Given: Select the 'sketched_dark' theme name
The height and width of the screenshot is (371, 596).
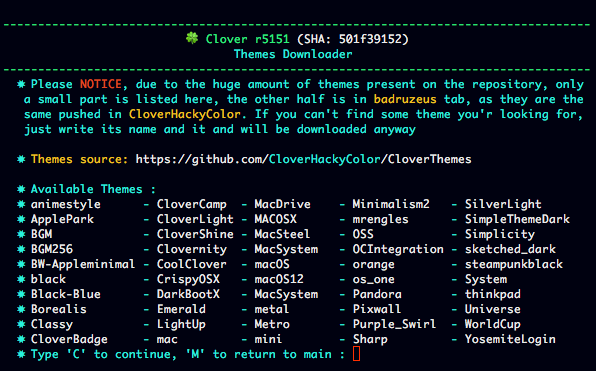Looking at the screenshot, I should click(x=510, y=249).
